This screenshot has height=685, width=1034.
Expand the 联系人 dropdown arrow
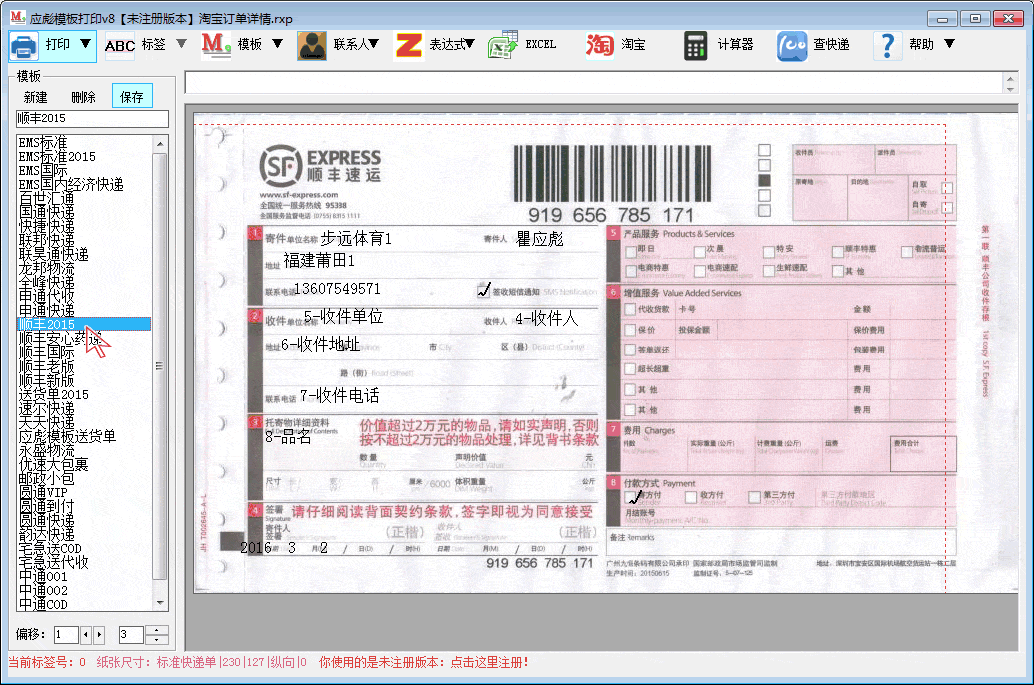tap(373, 44)
